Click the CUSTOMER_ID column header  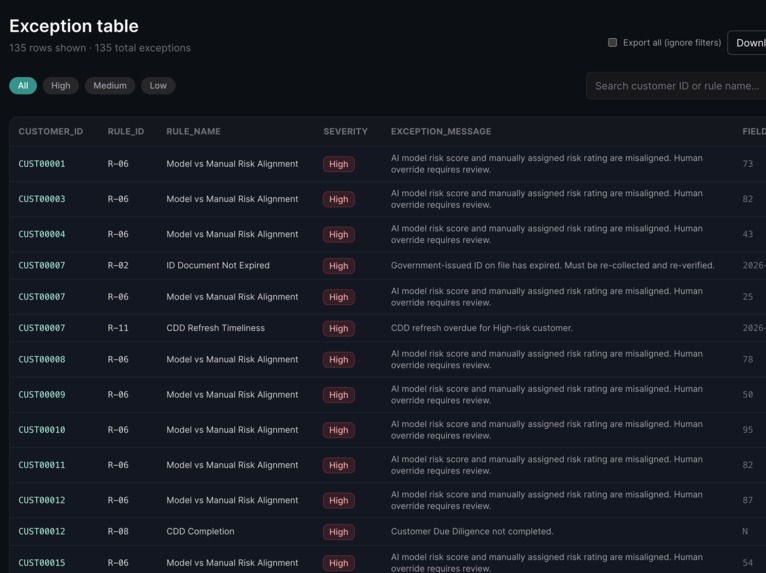(51, 131)
